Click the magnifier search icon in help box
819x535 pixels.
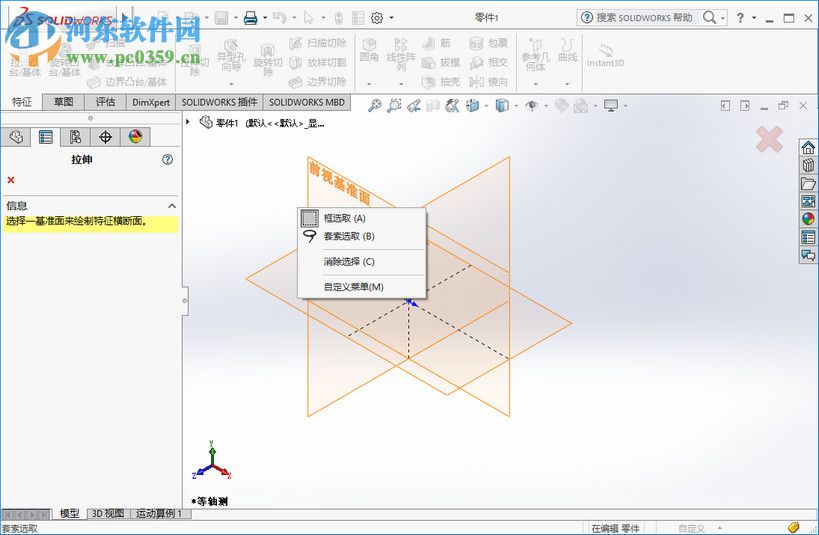point(709,18)
